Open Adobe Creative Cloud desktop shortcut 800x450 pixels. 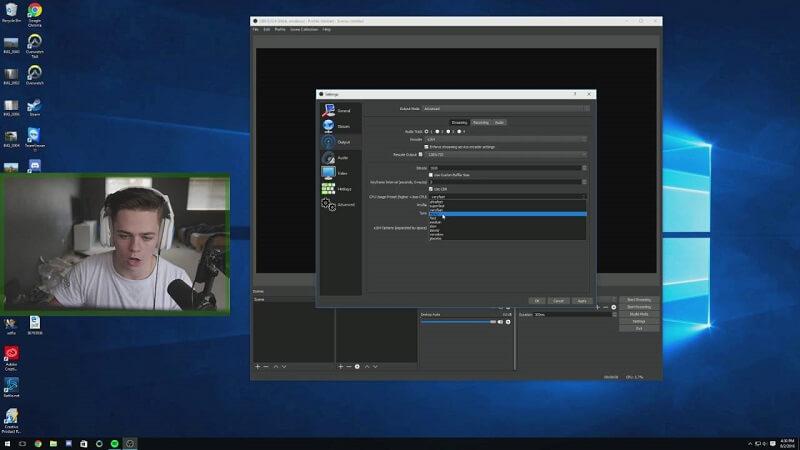point(11,359)
